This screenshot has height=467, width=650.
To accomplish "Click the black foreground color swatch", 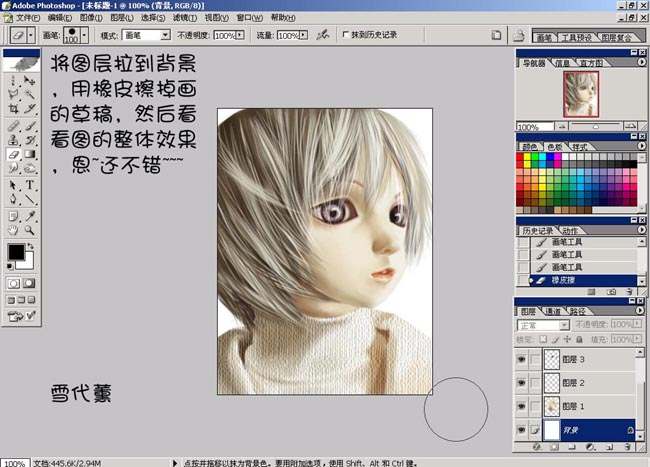I will pyautogui.click(x=17, y=253).
